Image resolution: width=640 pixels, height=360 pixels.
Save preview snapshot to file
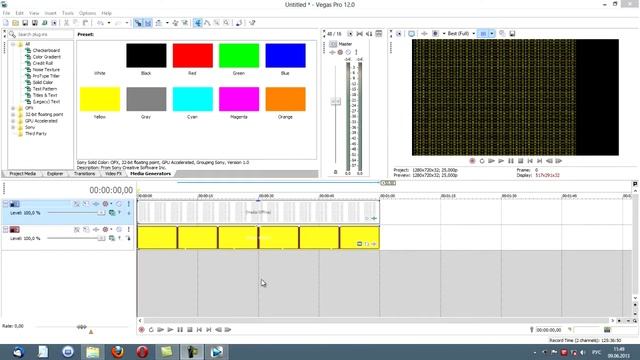(512, 33)
